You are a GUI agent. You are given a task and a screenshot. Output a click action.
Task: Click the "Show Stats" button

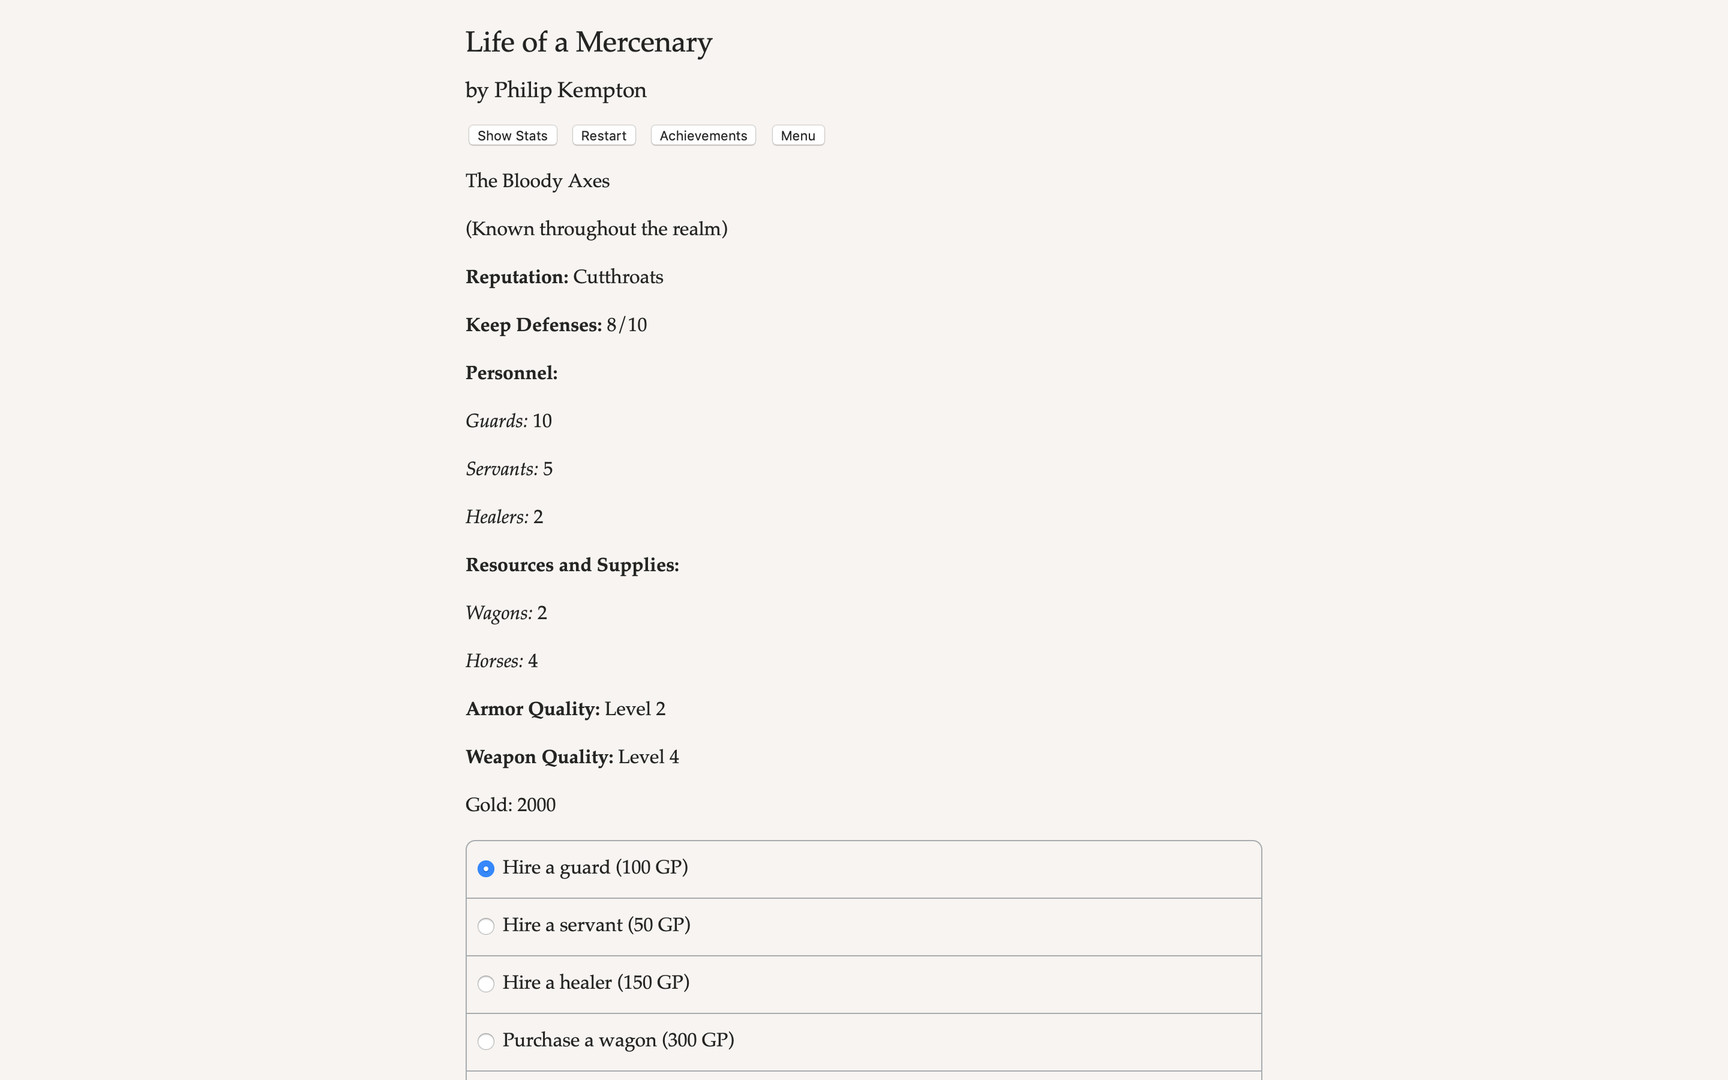511,135
